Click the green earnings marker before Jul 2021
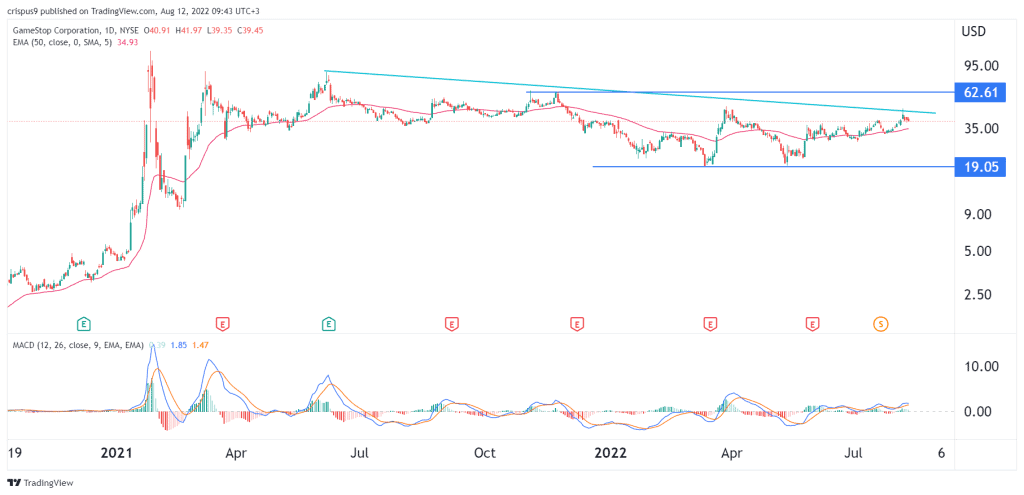This screenshot has height=495, width=1024. (x=329, y=323)
